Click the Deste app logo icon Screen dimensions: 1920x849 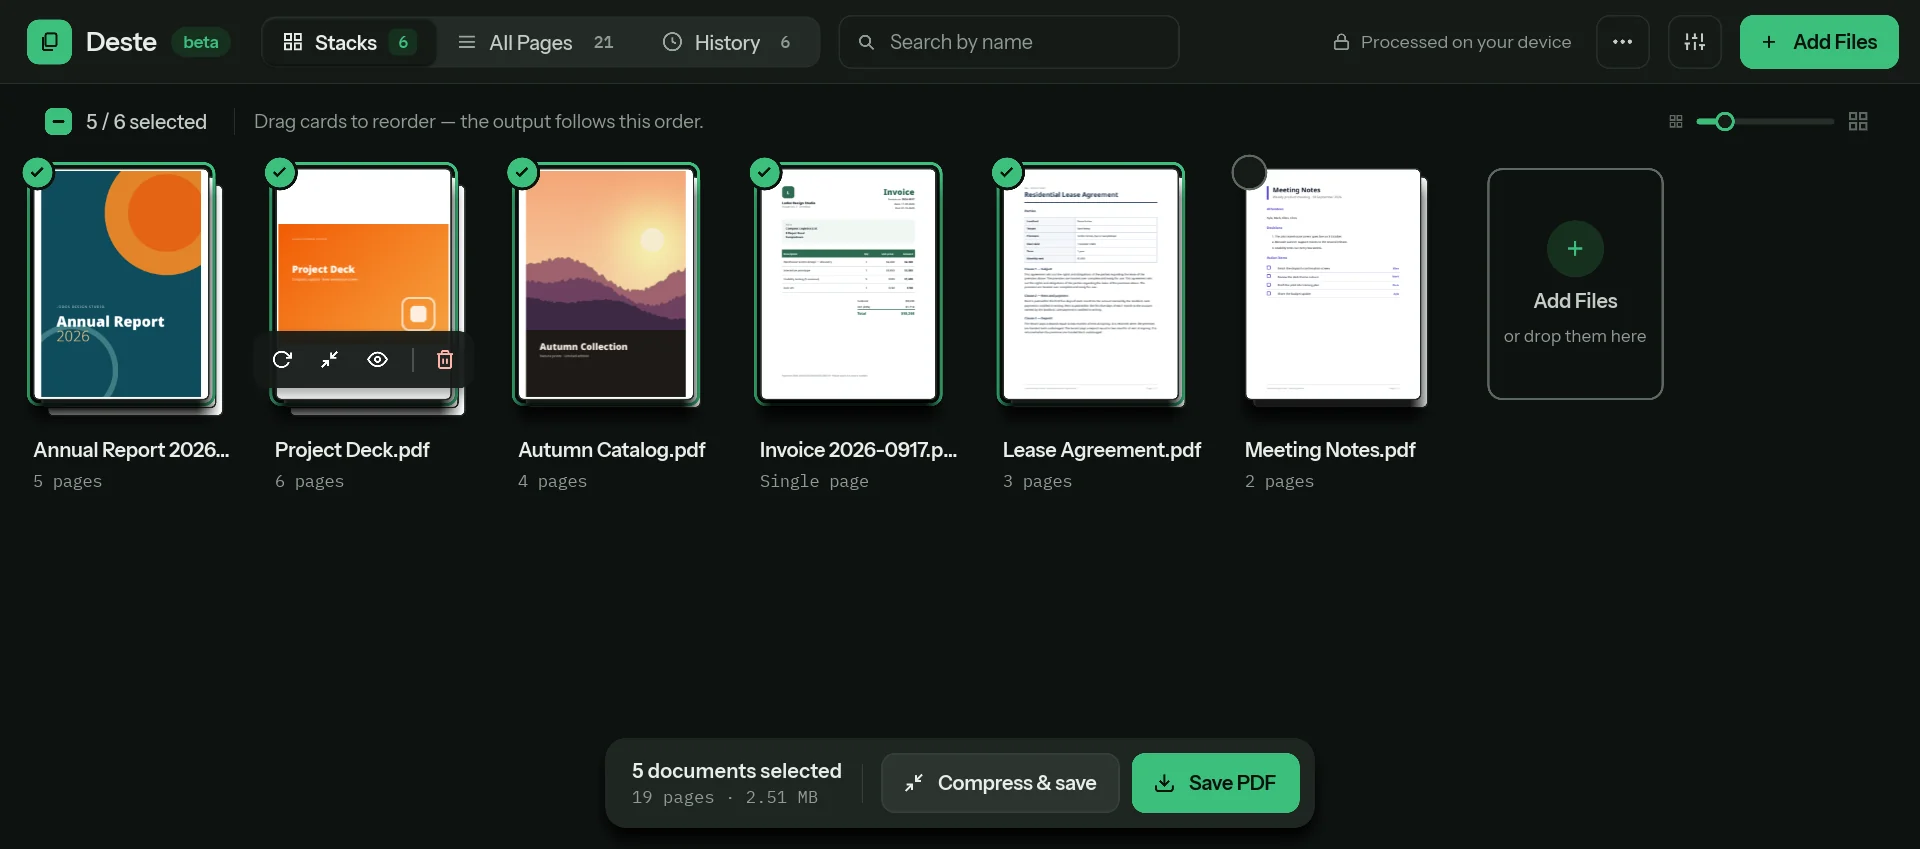click(49, 42)
